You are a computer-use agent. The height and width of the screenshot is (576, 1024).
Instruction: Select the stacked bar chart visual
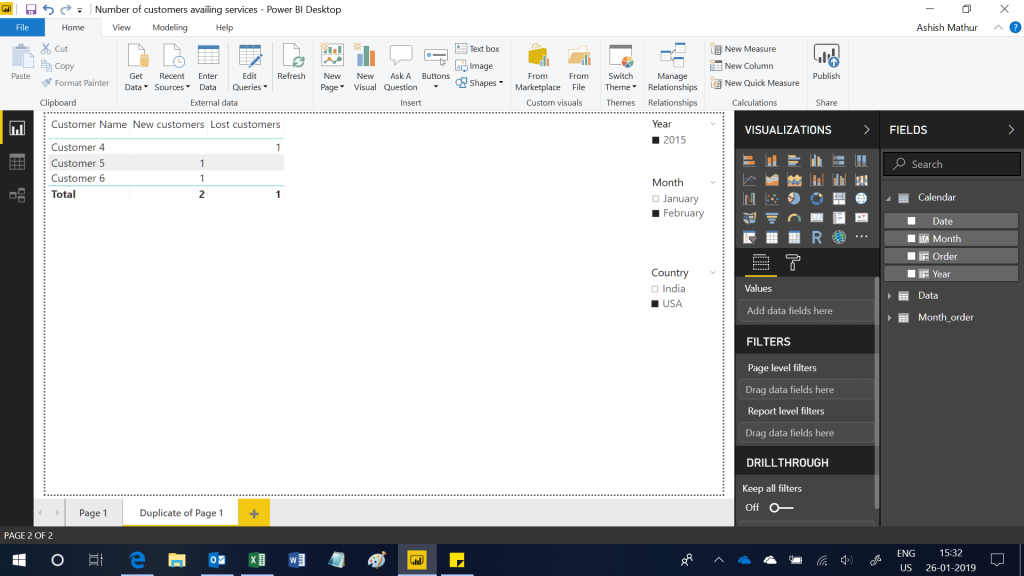point(749,160)
